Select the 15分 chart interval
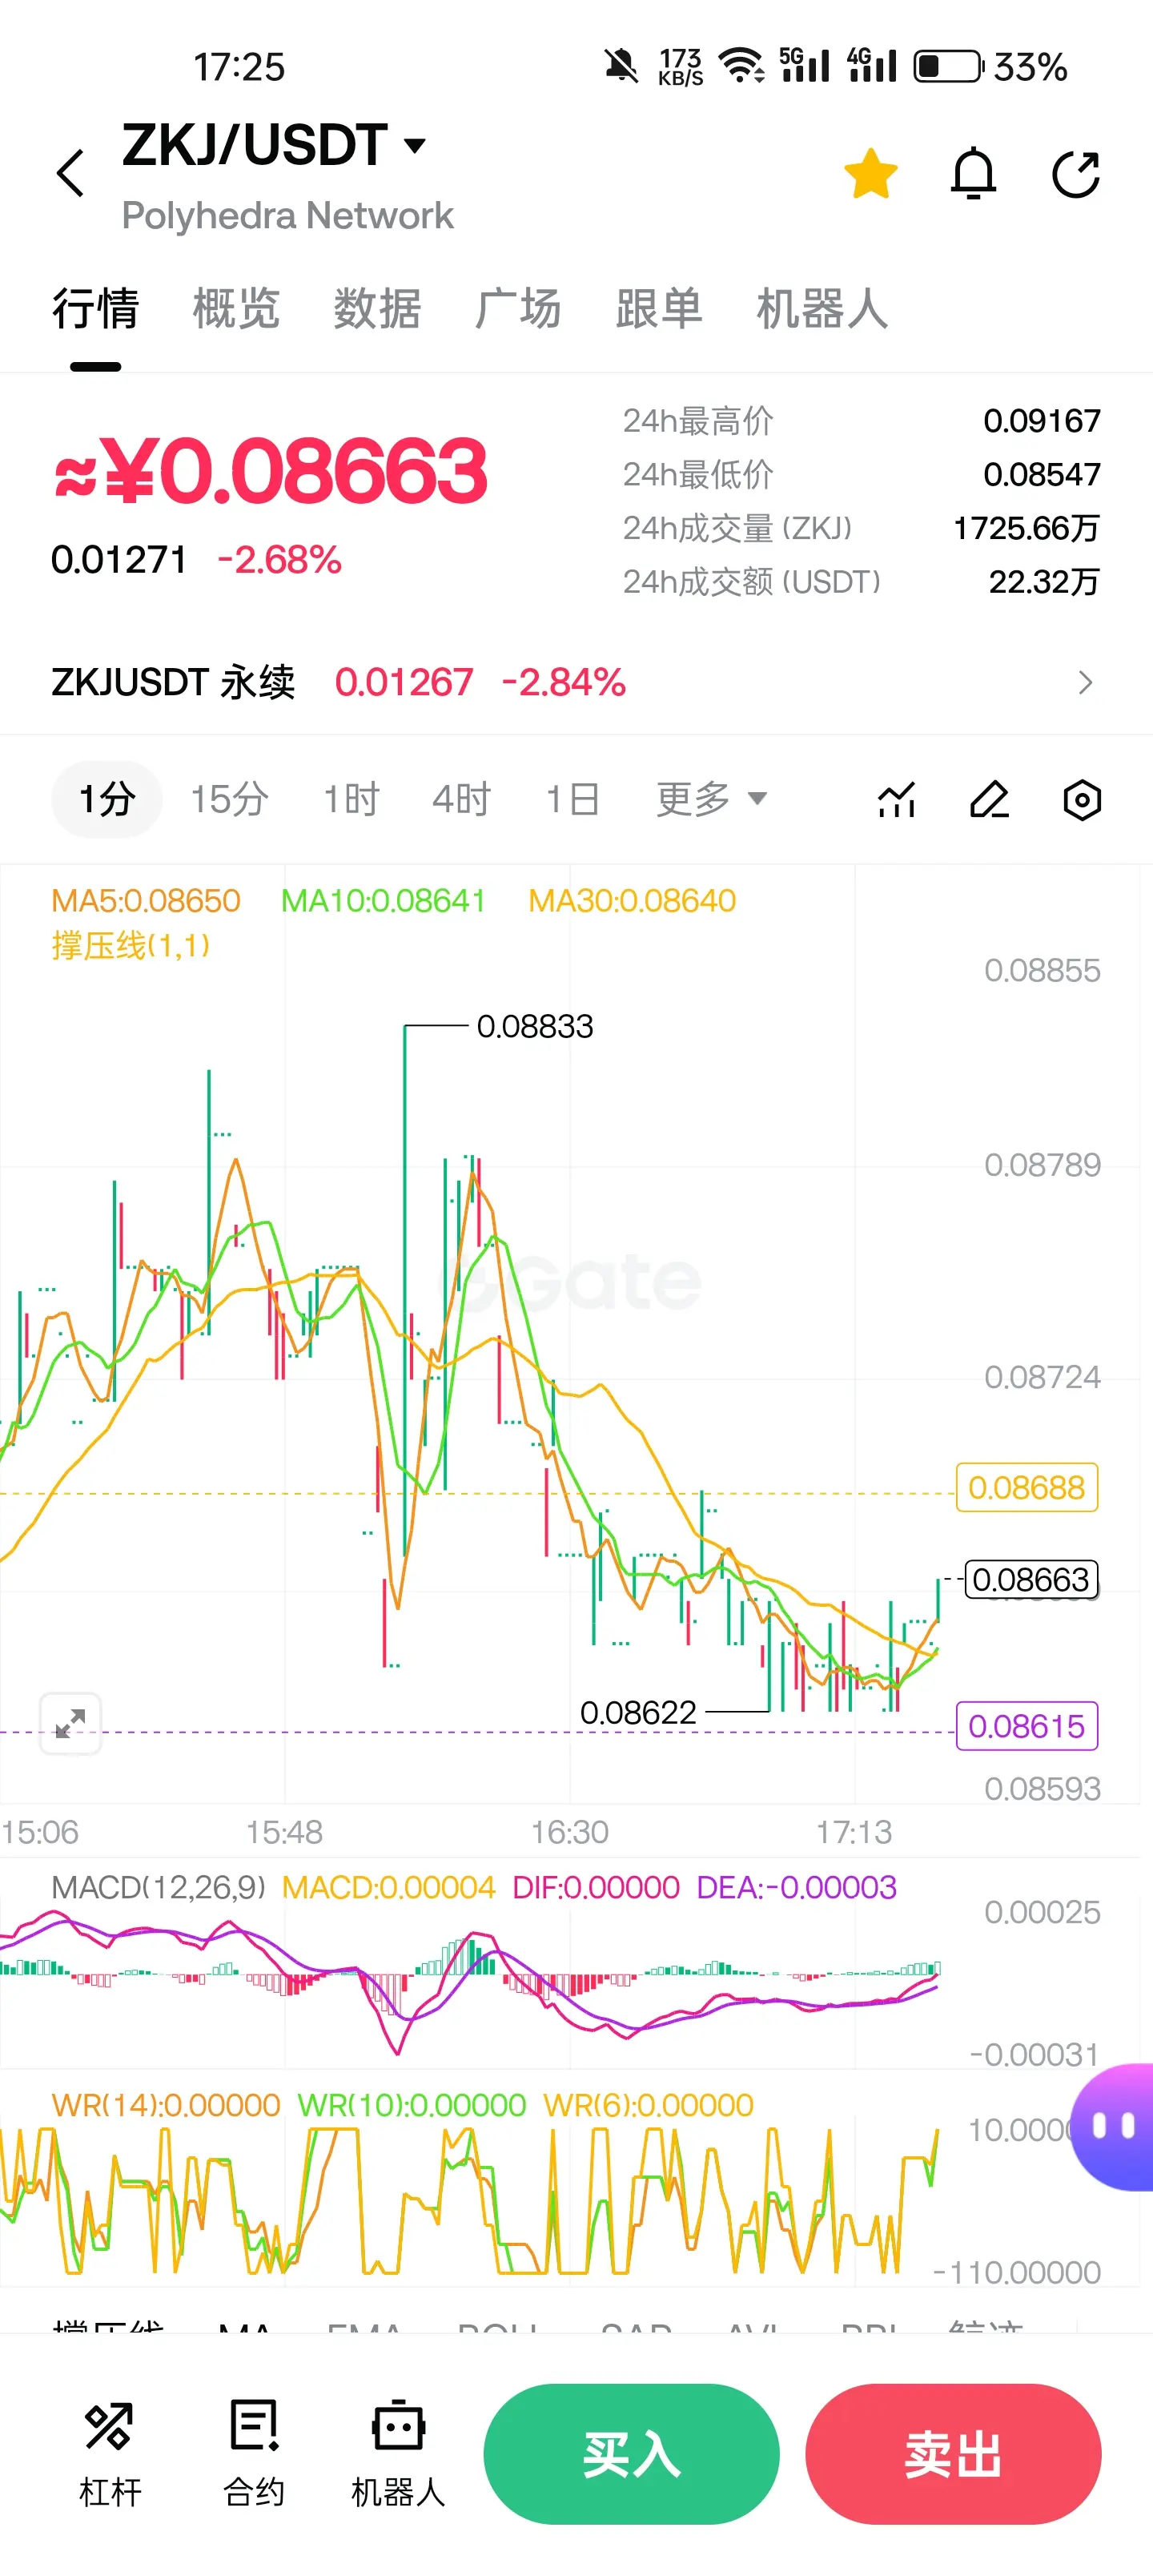The height and width of the screenshot is (2576, 1153). click(x=229, y=799)
